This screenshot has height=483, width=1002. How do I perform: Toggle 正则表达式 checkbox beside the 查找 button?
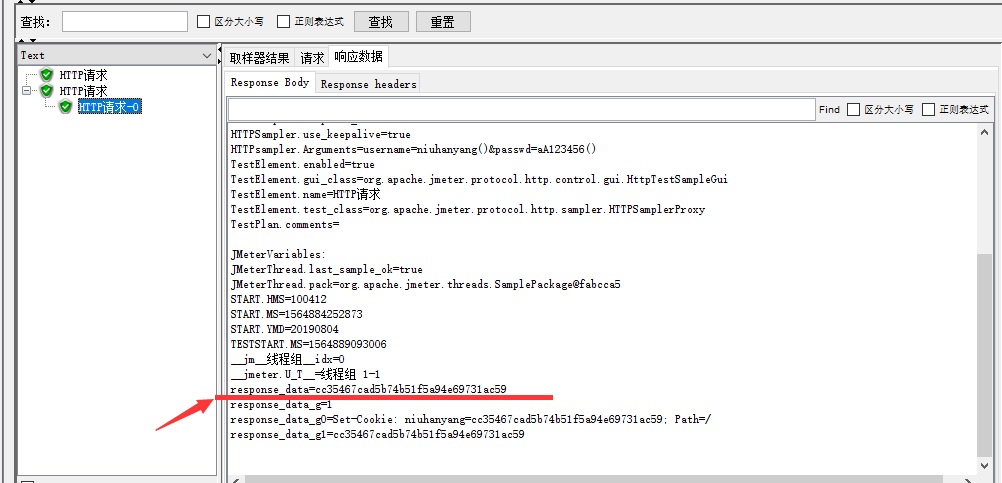coord(284,21)
